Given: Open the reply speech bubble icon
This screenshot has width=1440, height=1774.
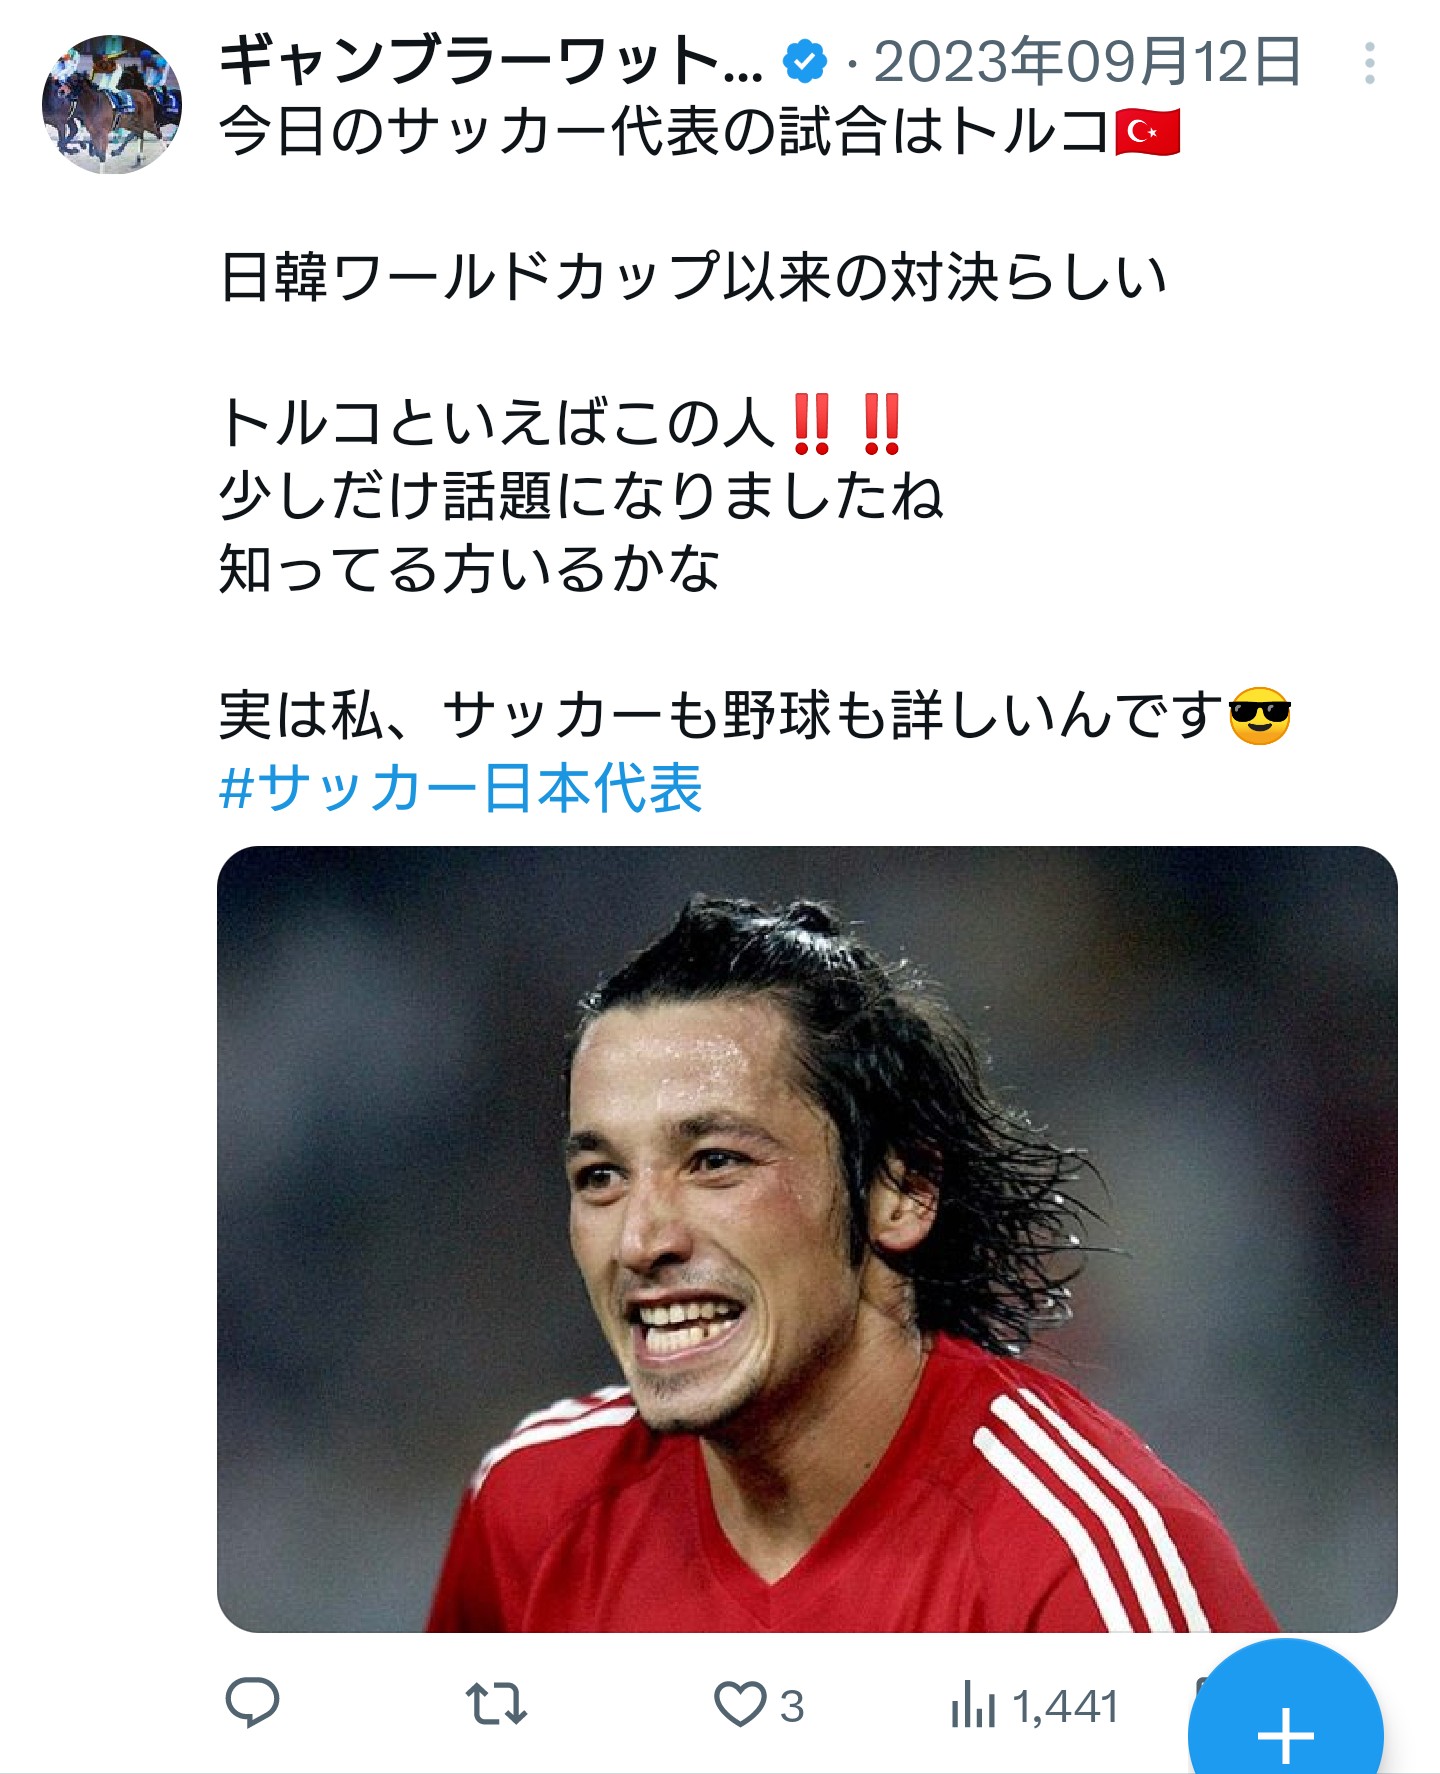Looking at the screenshot, I should point(252,1702).
